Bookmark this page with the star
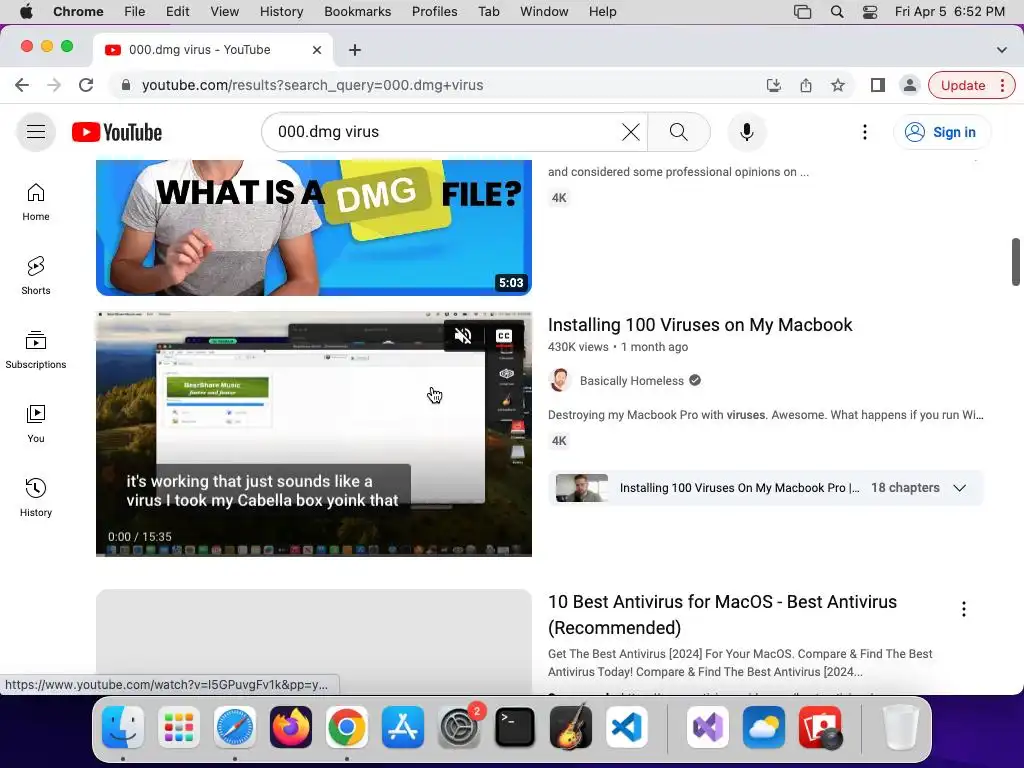 [x=838, y=85]
